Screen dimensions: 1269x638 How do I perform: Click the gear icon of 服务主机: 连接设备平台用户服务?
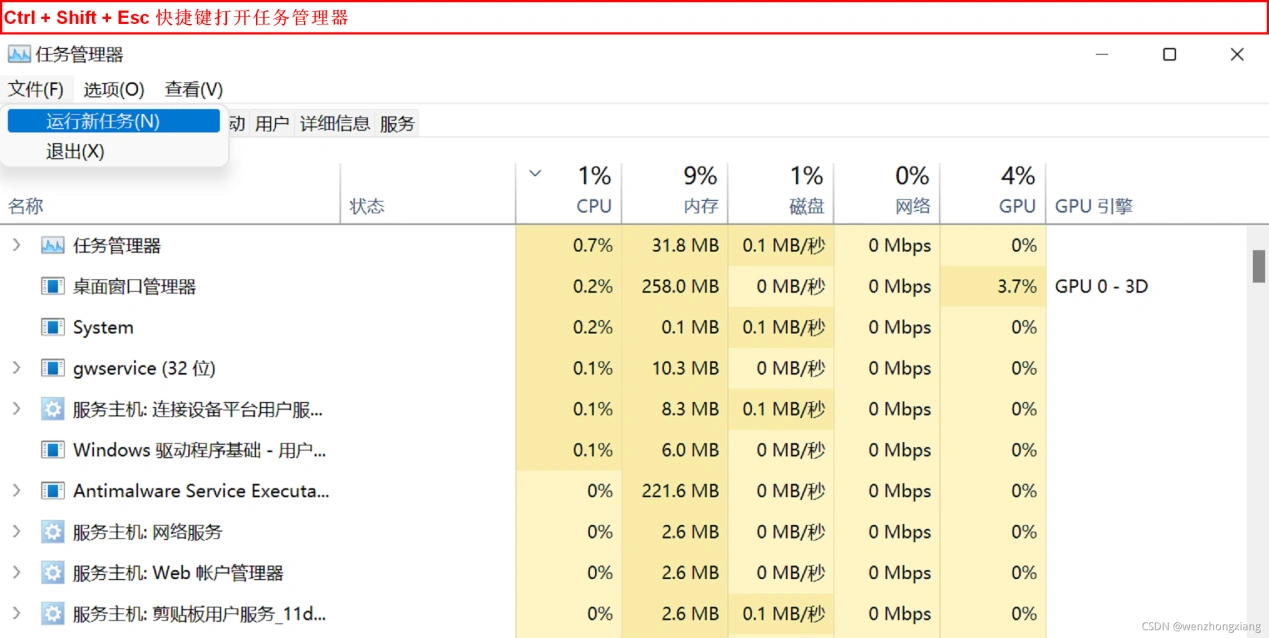click(x=52, y=409)
